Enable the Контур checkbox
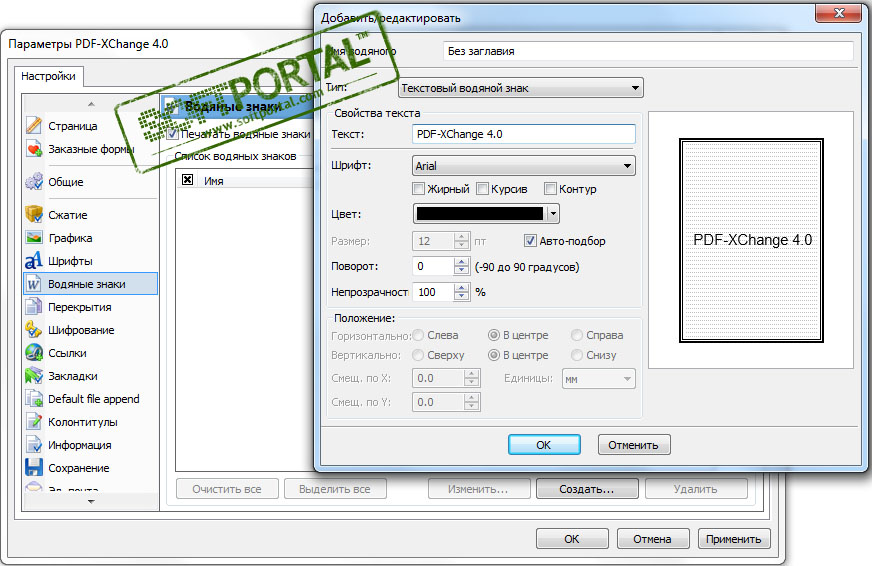872x566 pixels. 550,189
